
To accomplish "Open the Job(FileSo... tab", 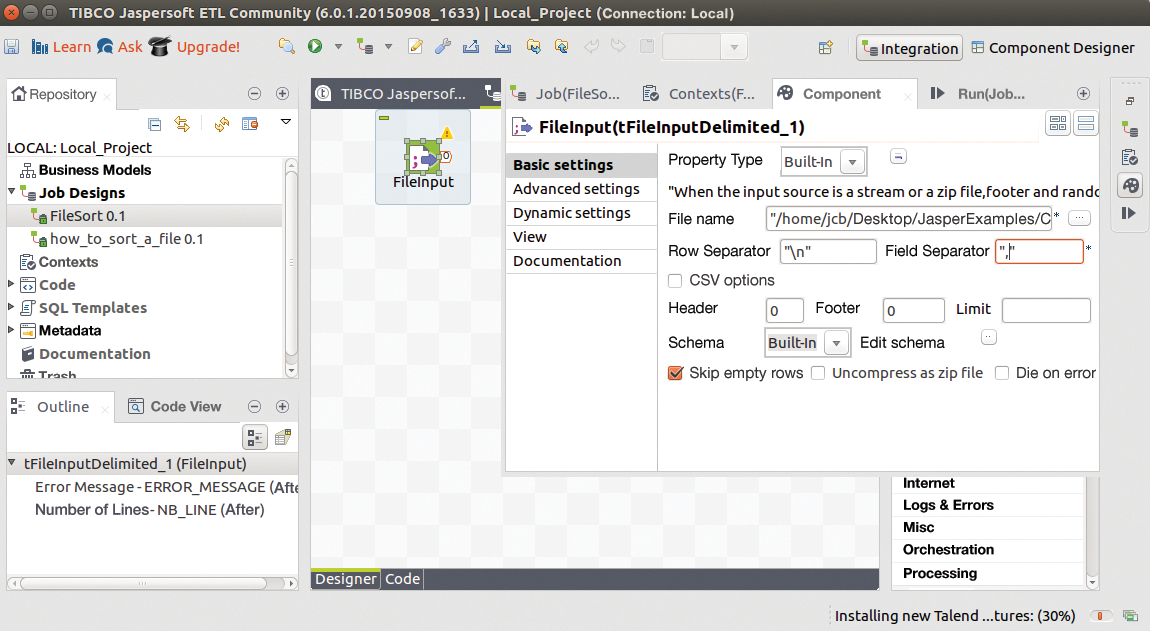I will click(567, 94).
